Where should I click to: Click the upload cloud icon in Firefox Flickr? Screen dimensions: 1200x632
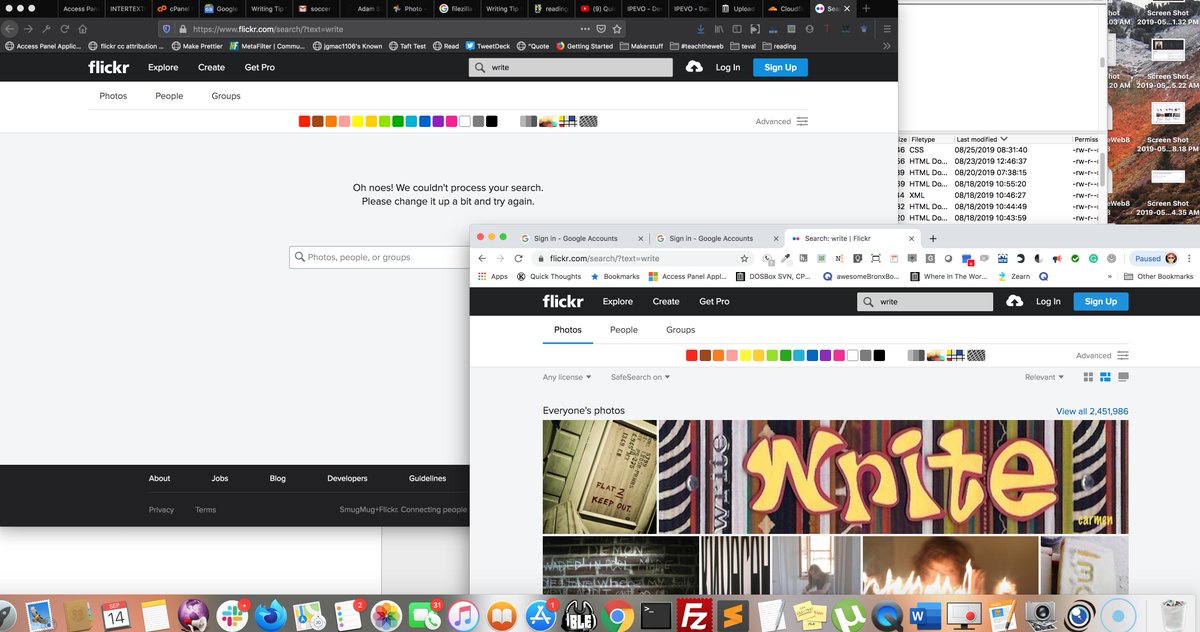pyautogui.click(x=694, y=67)
